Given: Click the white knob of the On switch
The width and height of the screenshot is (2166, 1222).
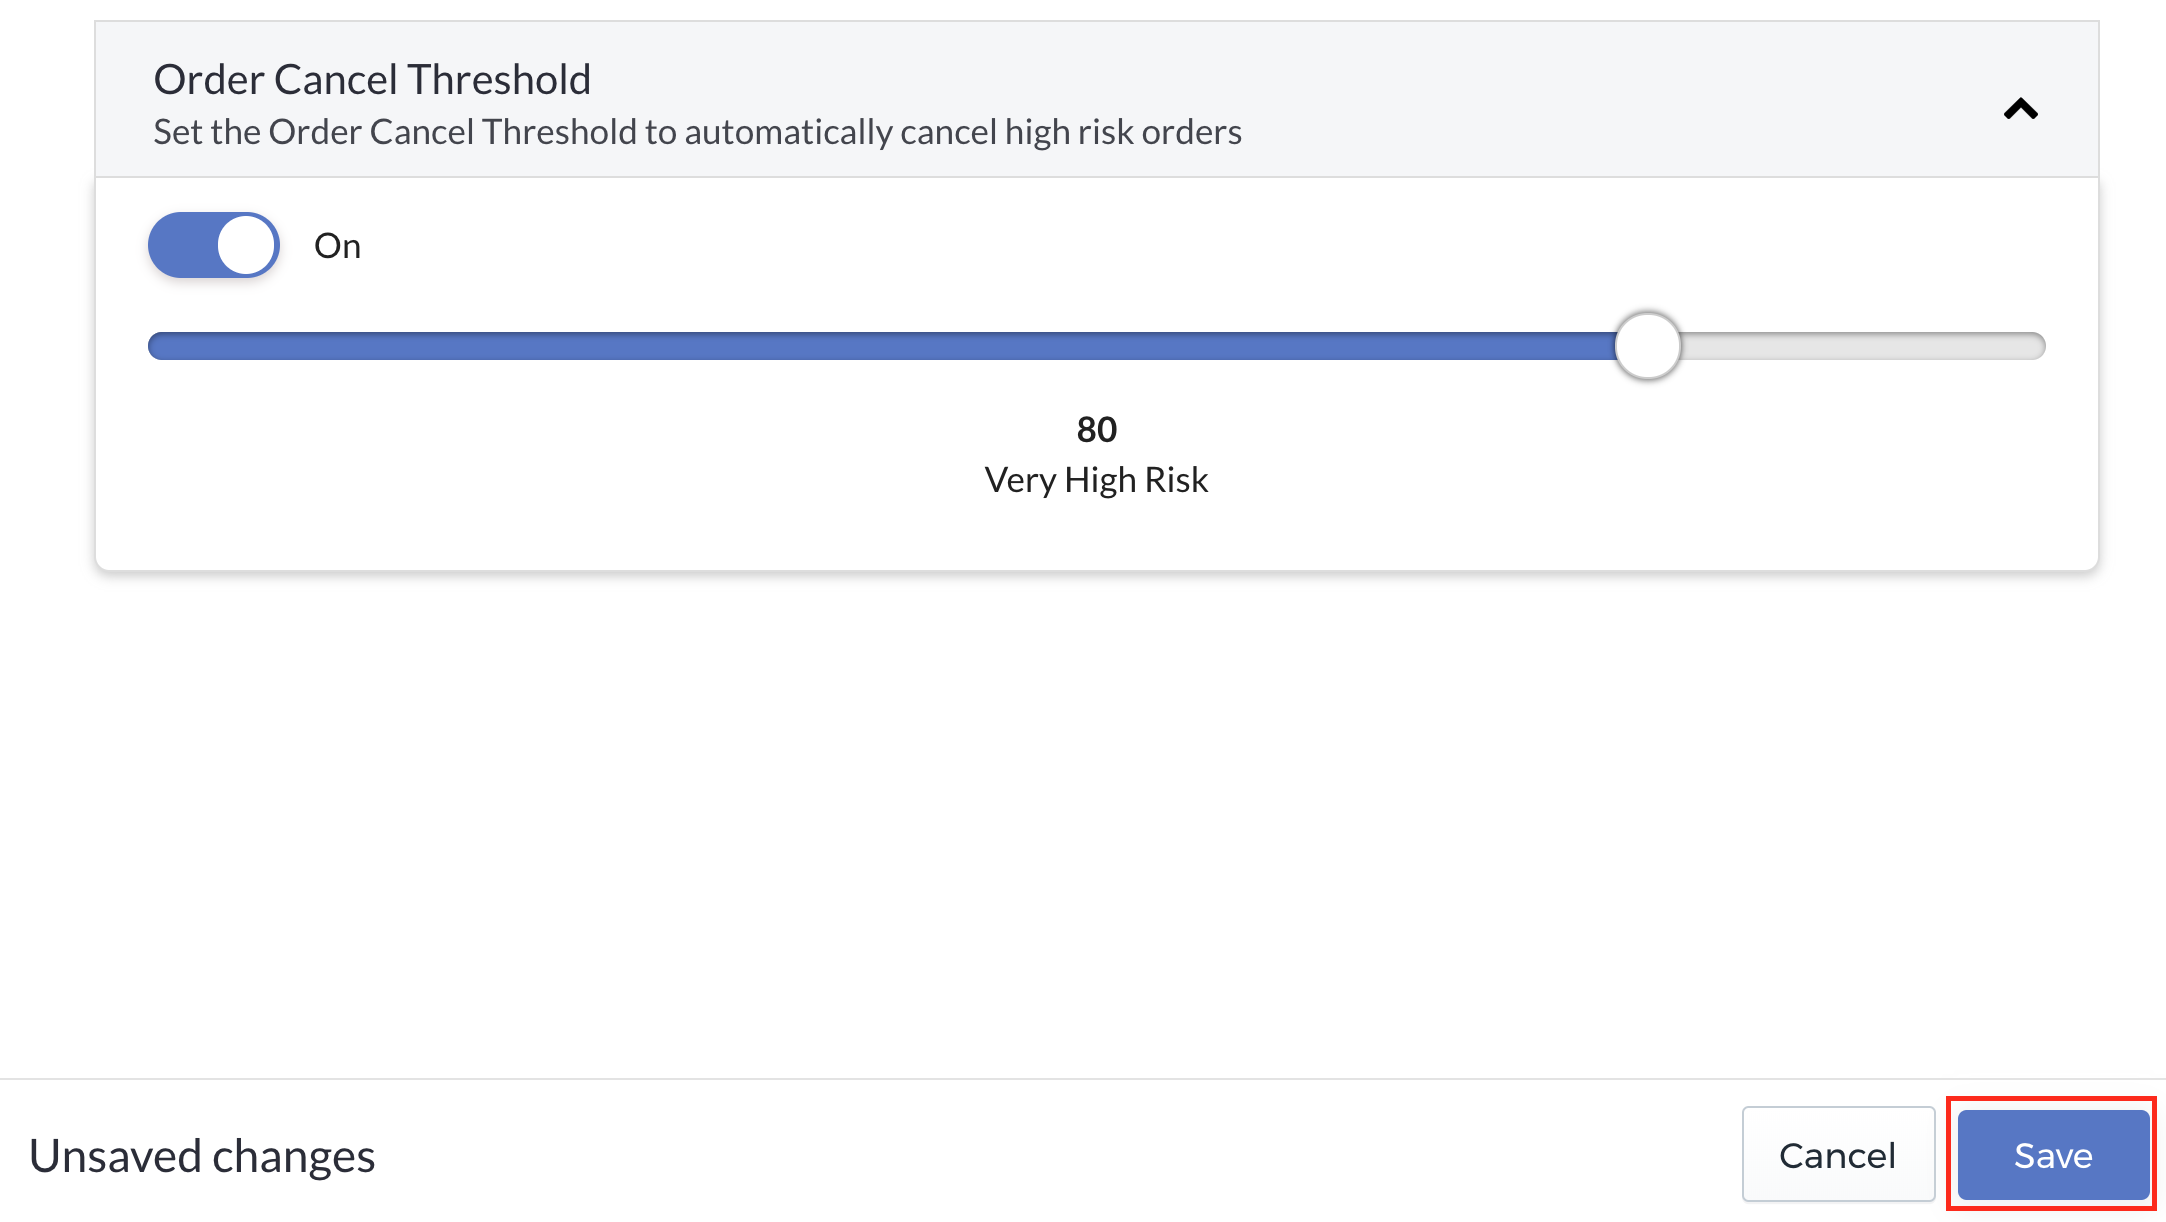Looking at the screenshot, I should click(x=246, y=245).
